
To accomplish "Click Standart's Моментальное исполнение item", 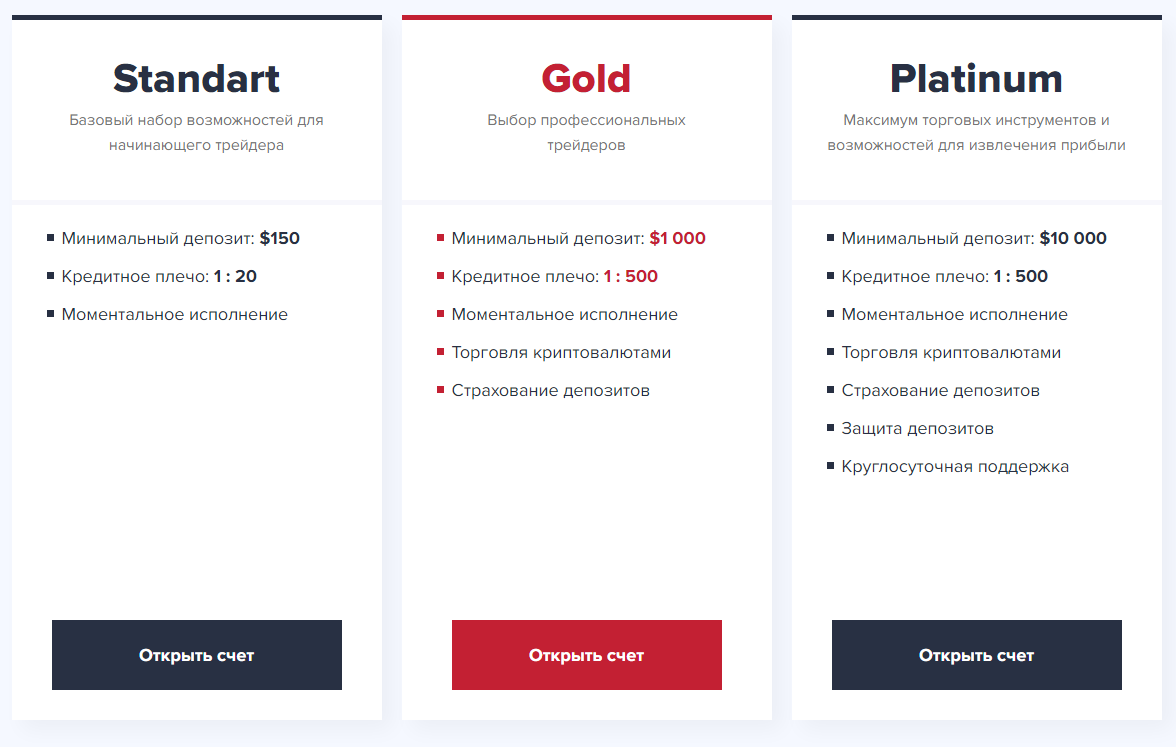I will 175,314.
